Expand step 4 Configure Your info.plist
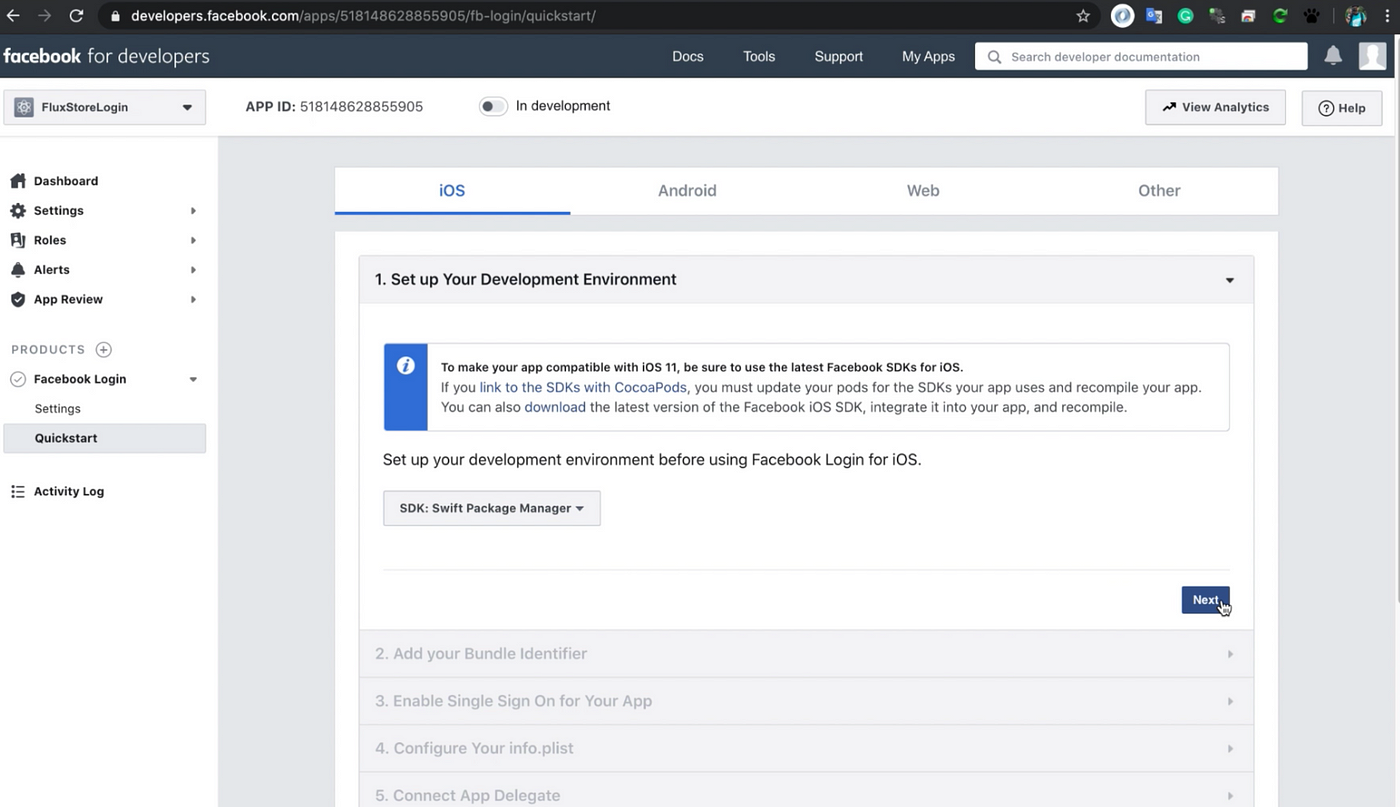This screenshot has height=807, width=1400. [x=806, y=748]
